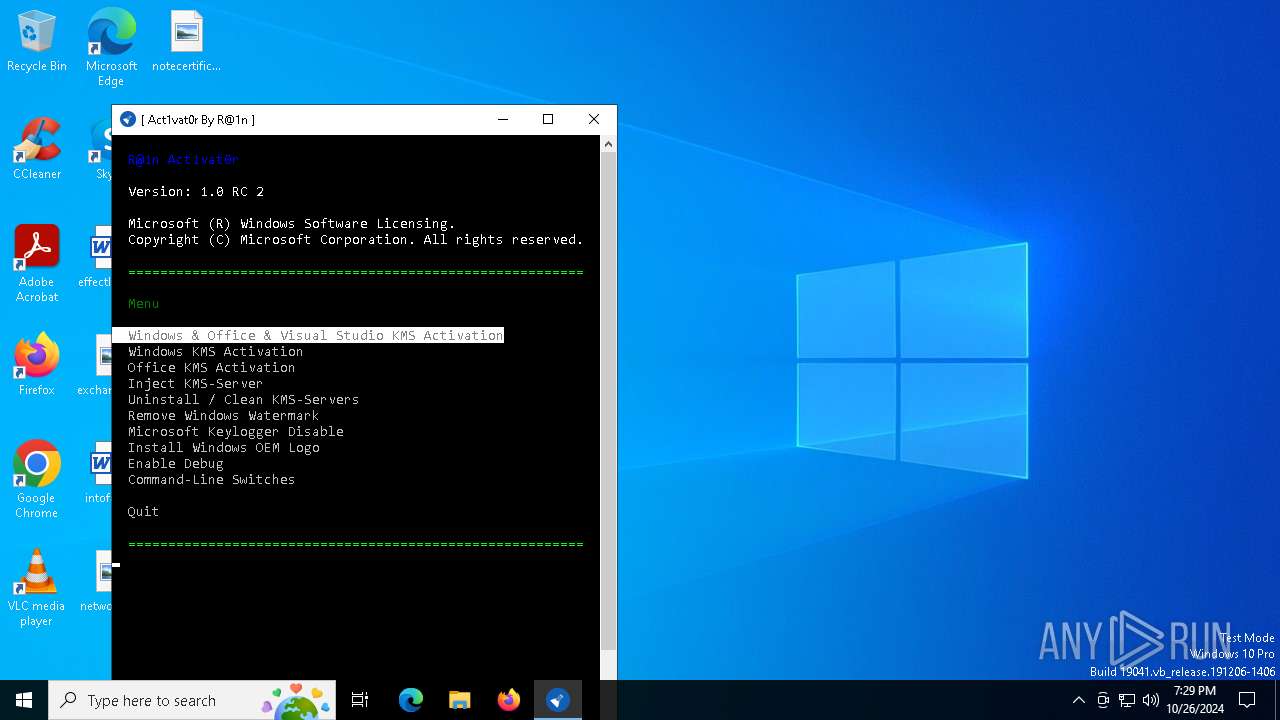Open File Explorer from taskbar

pos(459,700)
